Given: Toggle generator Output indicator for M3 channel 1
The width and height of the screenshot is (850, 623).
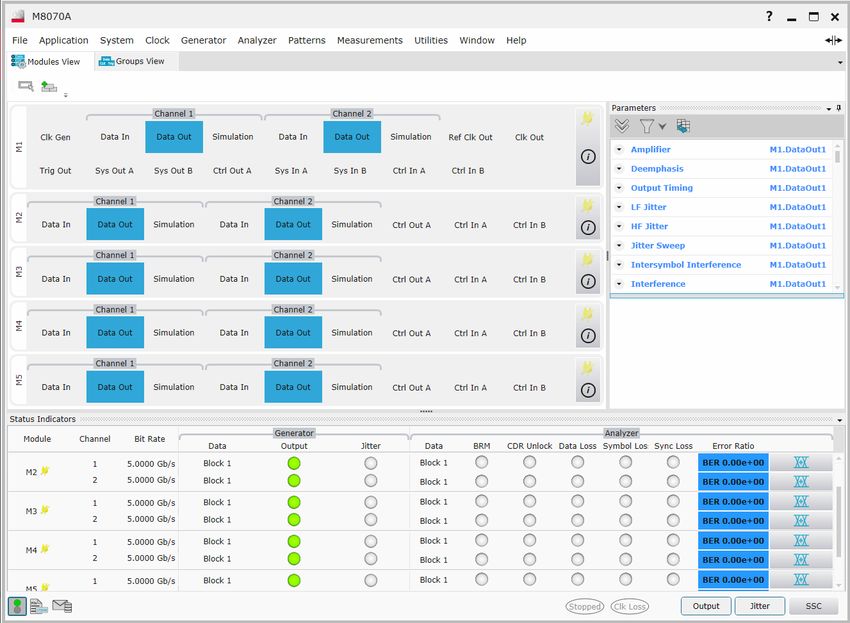Looking at the screenshot, I should [294, 503].
